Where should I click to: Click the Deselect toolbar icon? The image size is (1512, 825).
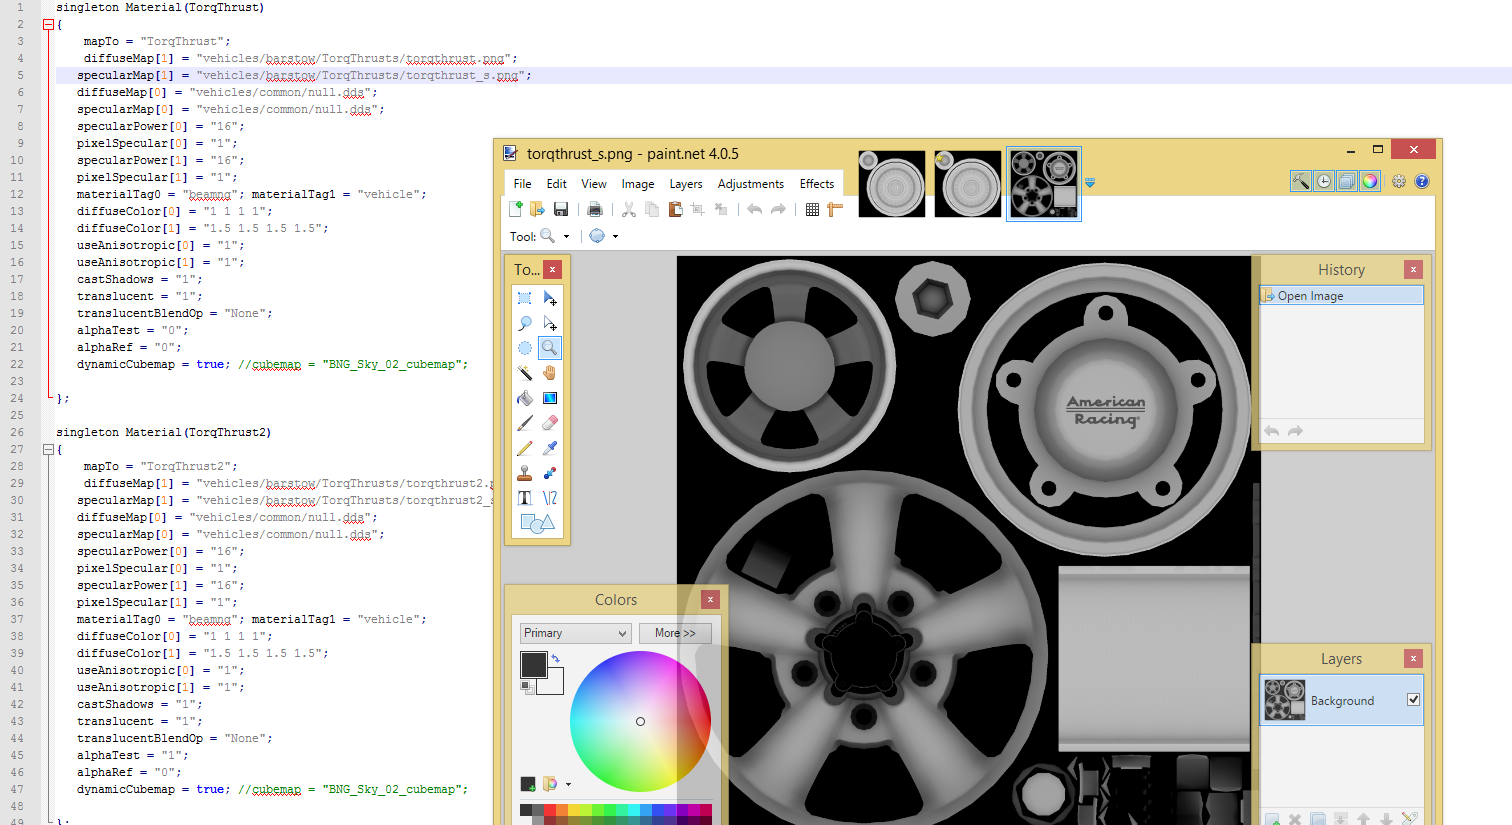tap(721, 209)
